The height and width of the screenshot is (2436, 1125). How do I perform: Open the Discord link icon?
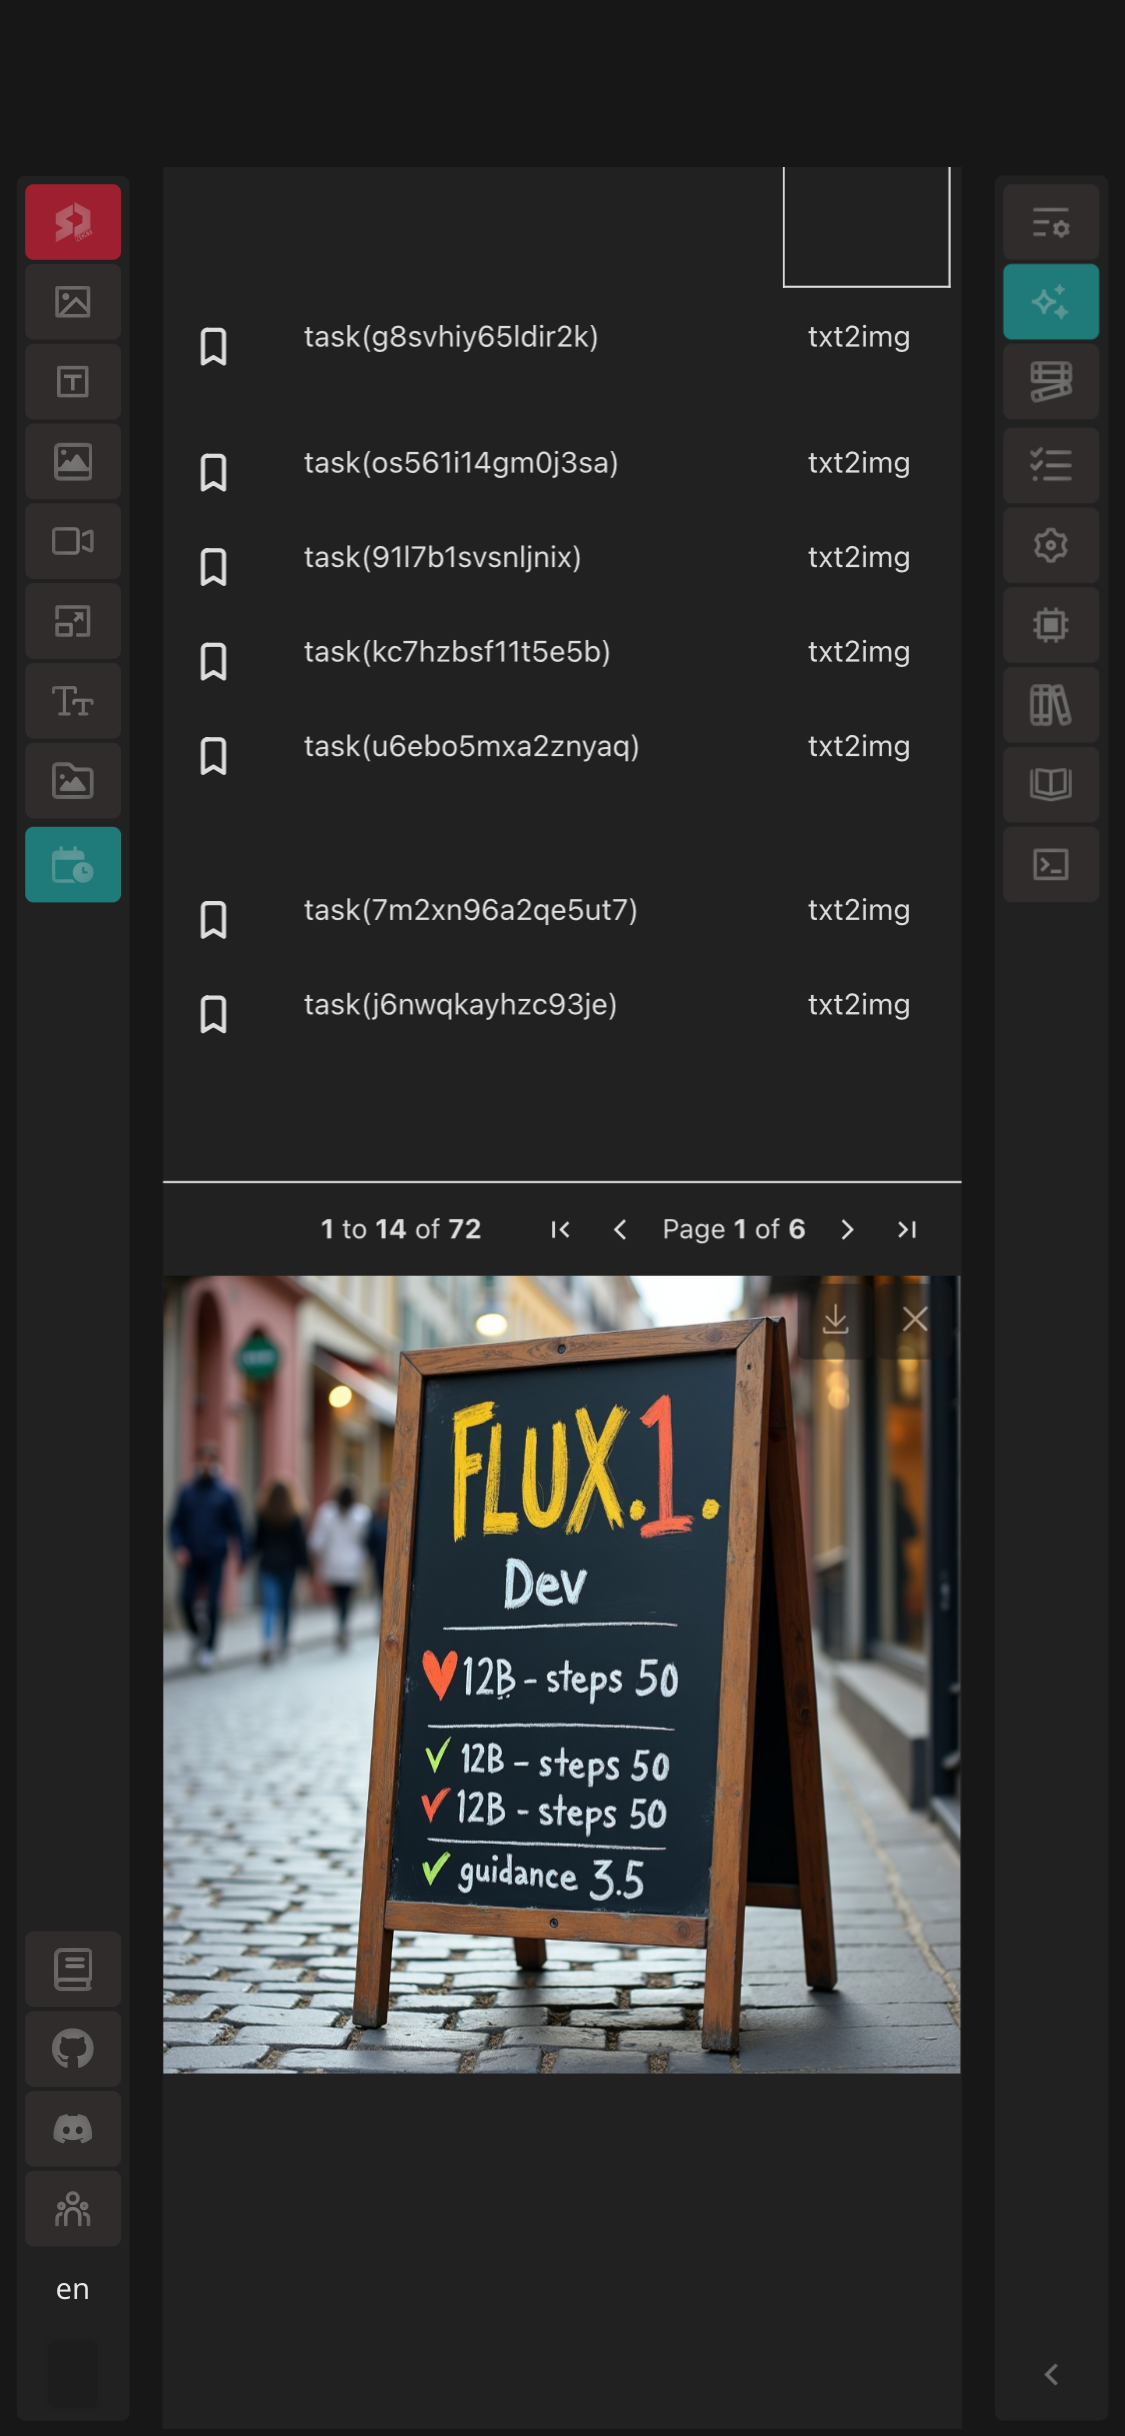(x=72, y=2129)
